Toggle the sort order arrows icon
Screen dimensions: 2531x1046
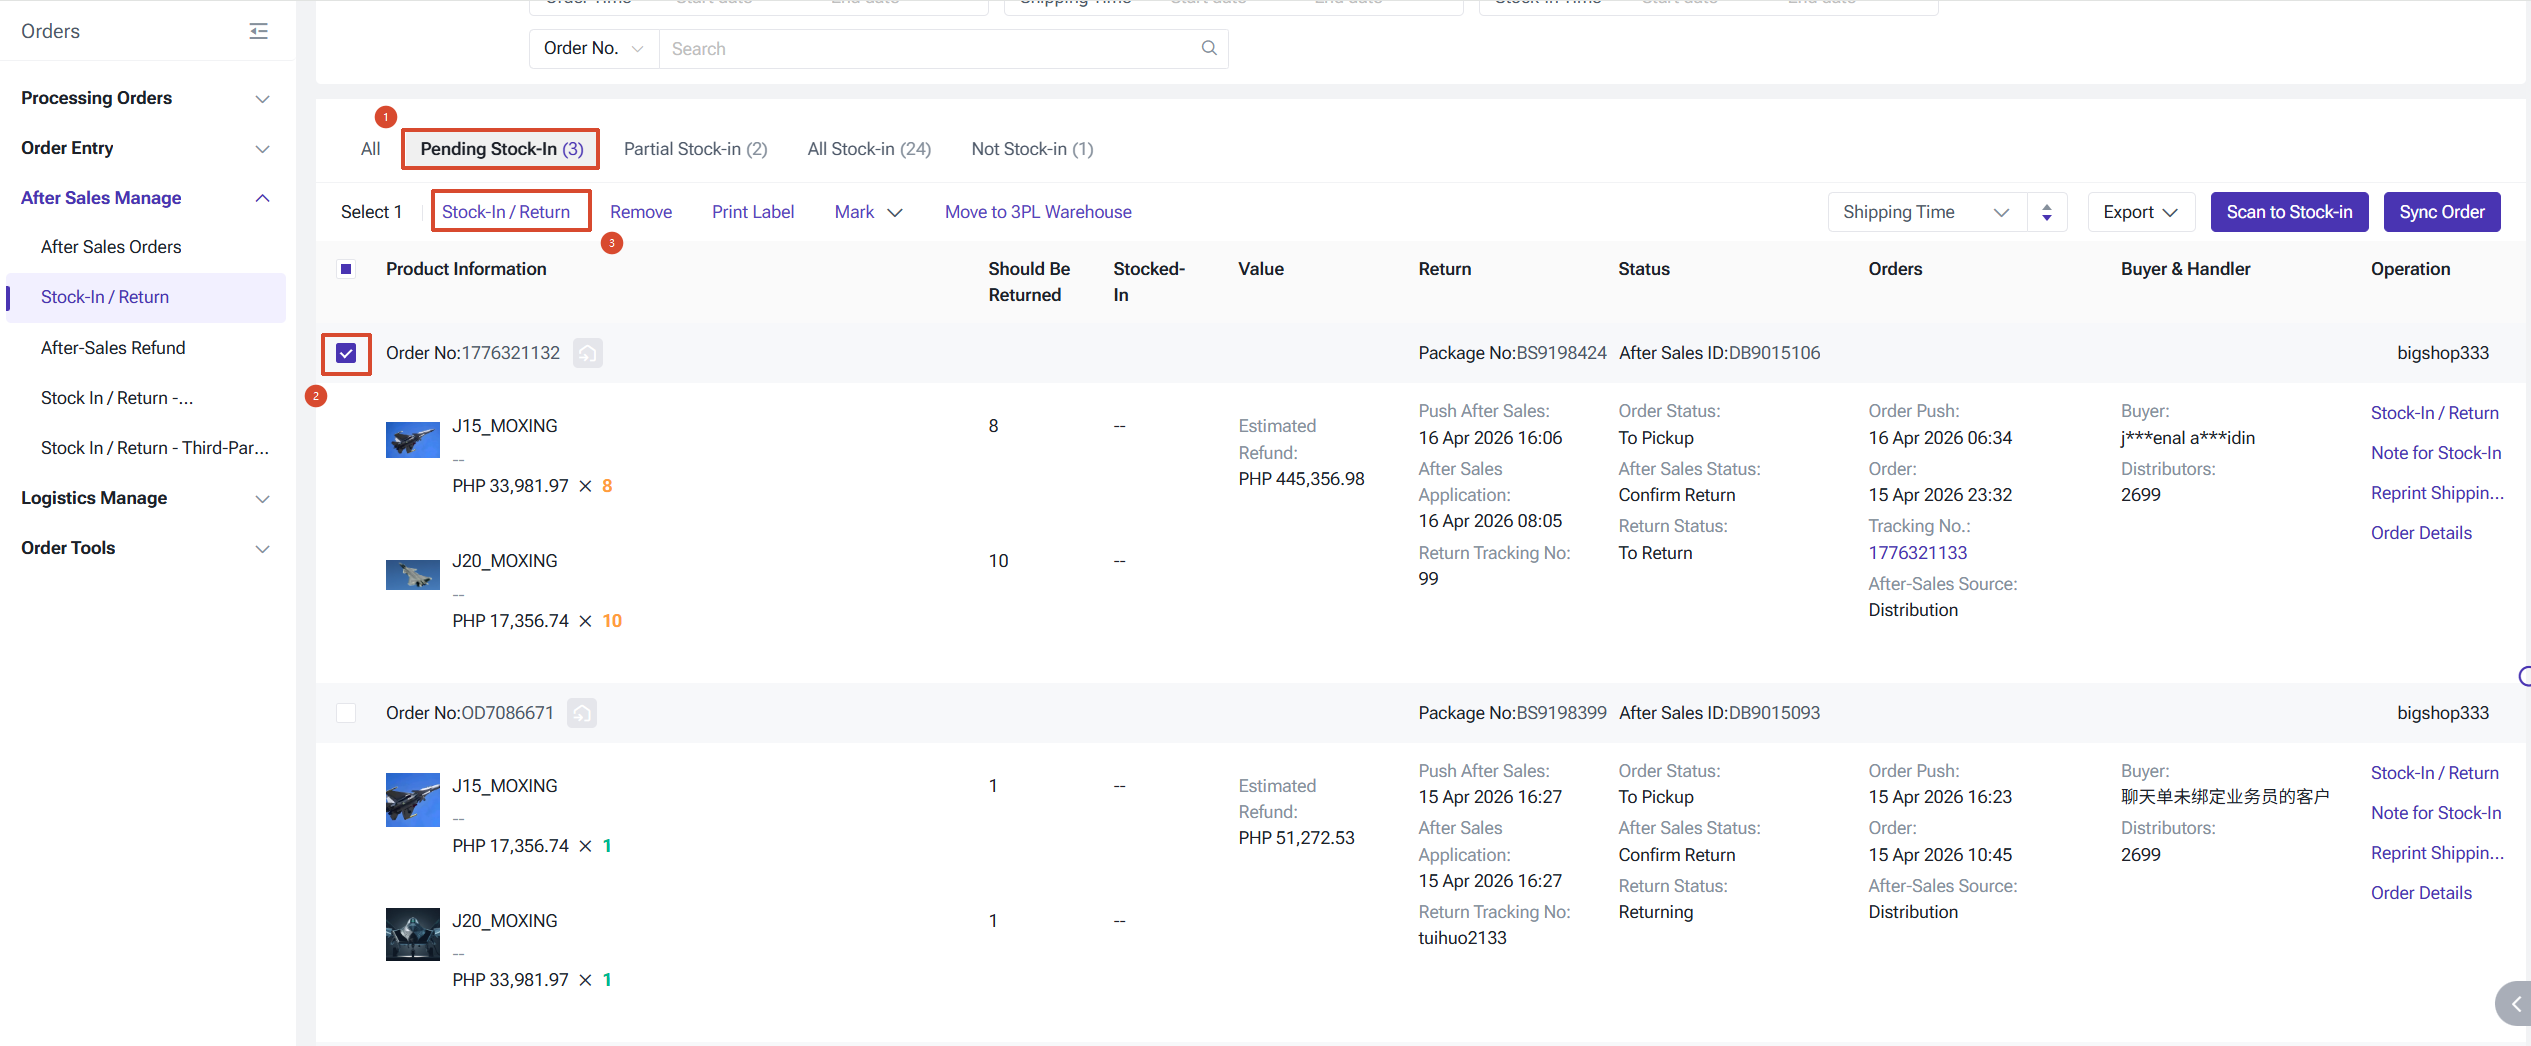coord(2046,212)
